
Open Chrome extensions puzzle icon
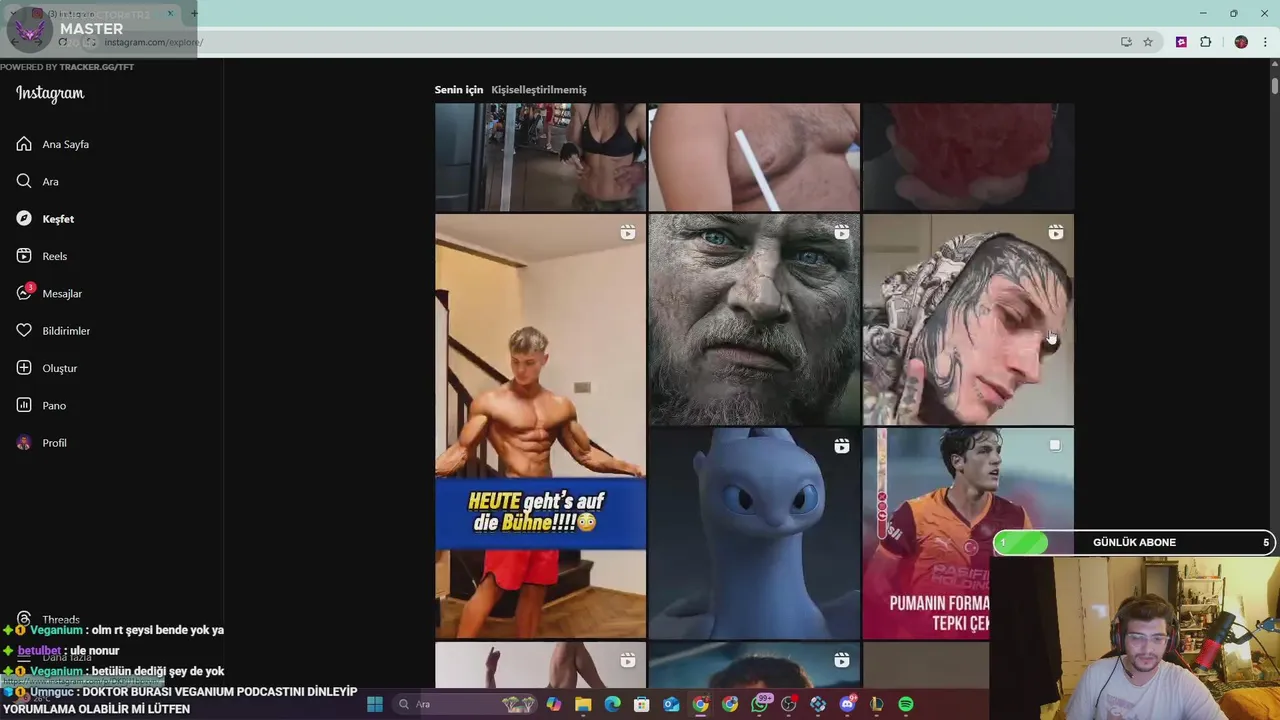pos(1205,42)
